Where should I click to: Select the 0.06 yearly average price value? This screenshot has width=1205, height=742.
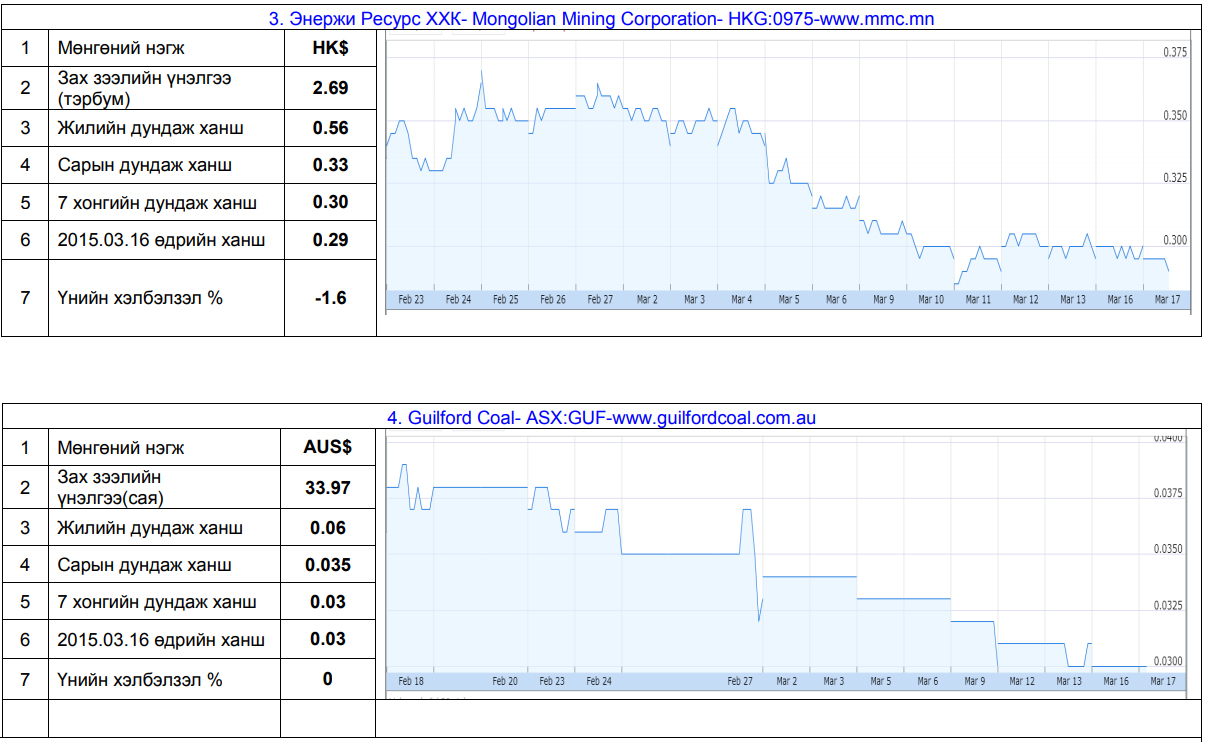tap(328, 528)
